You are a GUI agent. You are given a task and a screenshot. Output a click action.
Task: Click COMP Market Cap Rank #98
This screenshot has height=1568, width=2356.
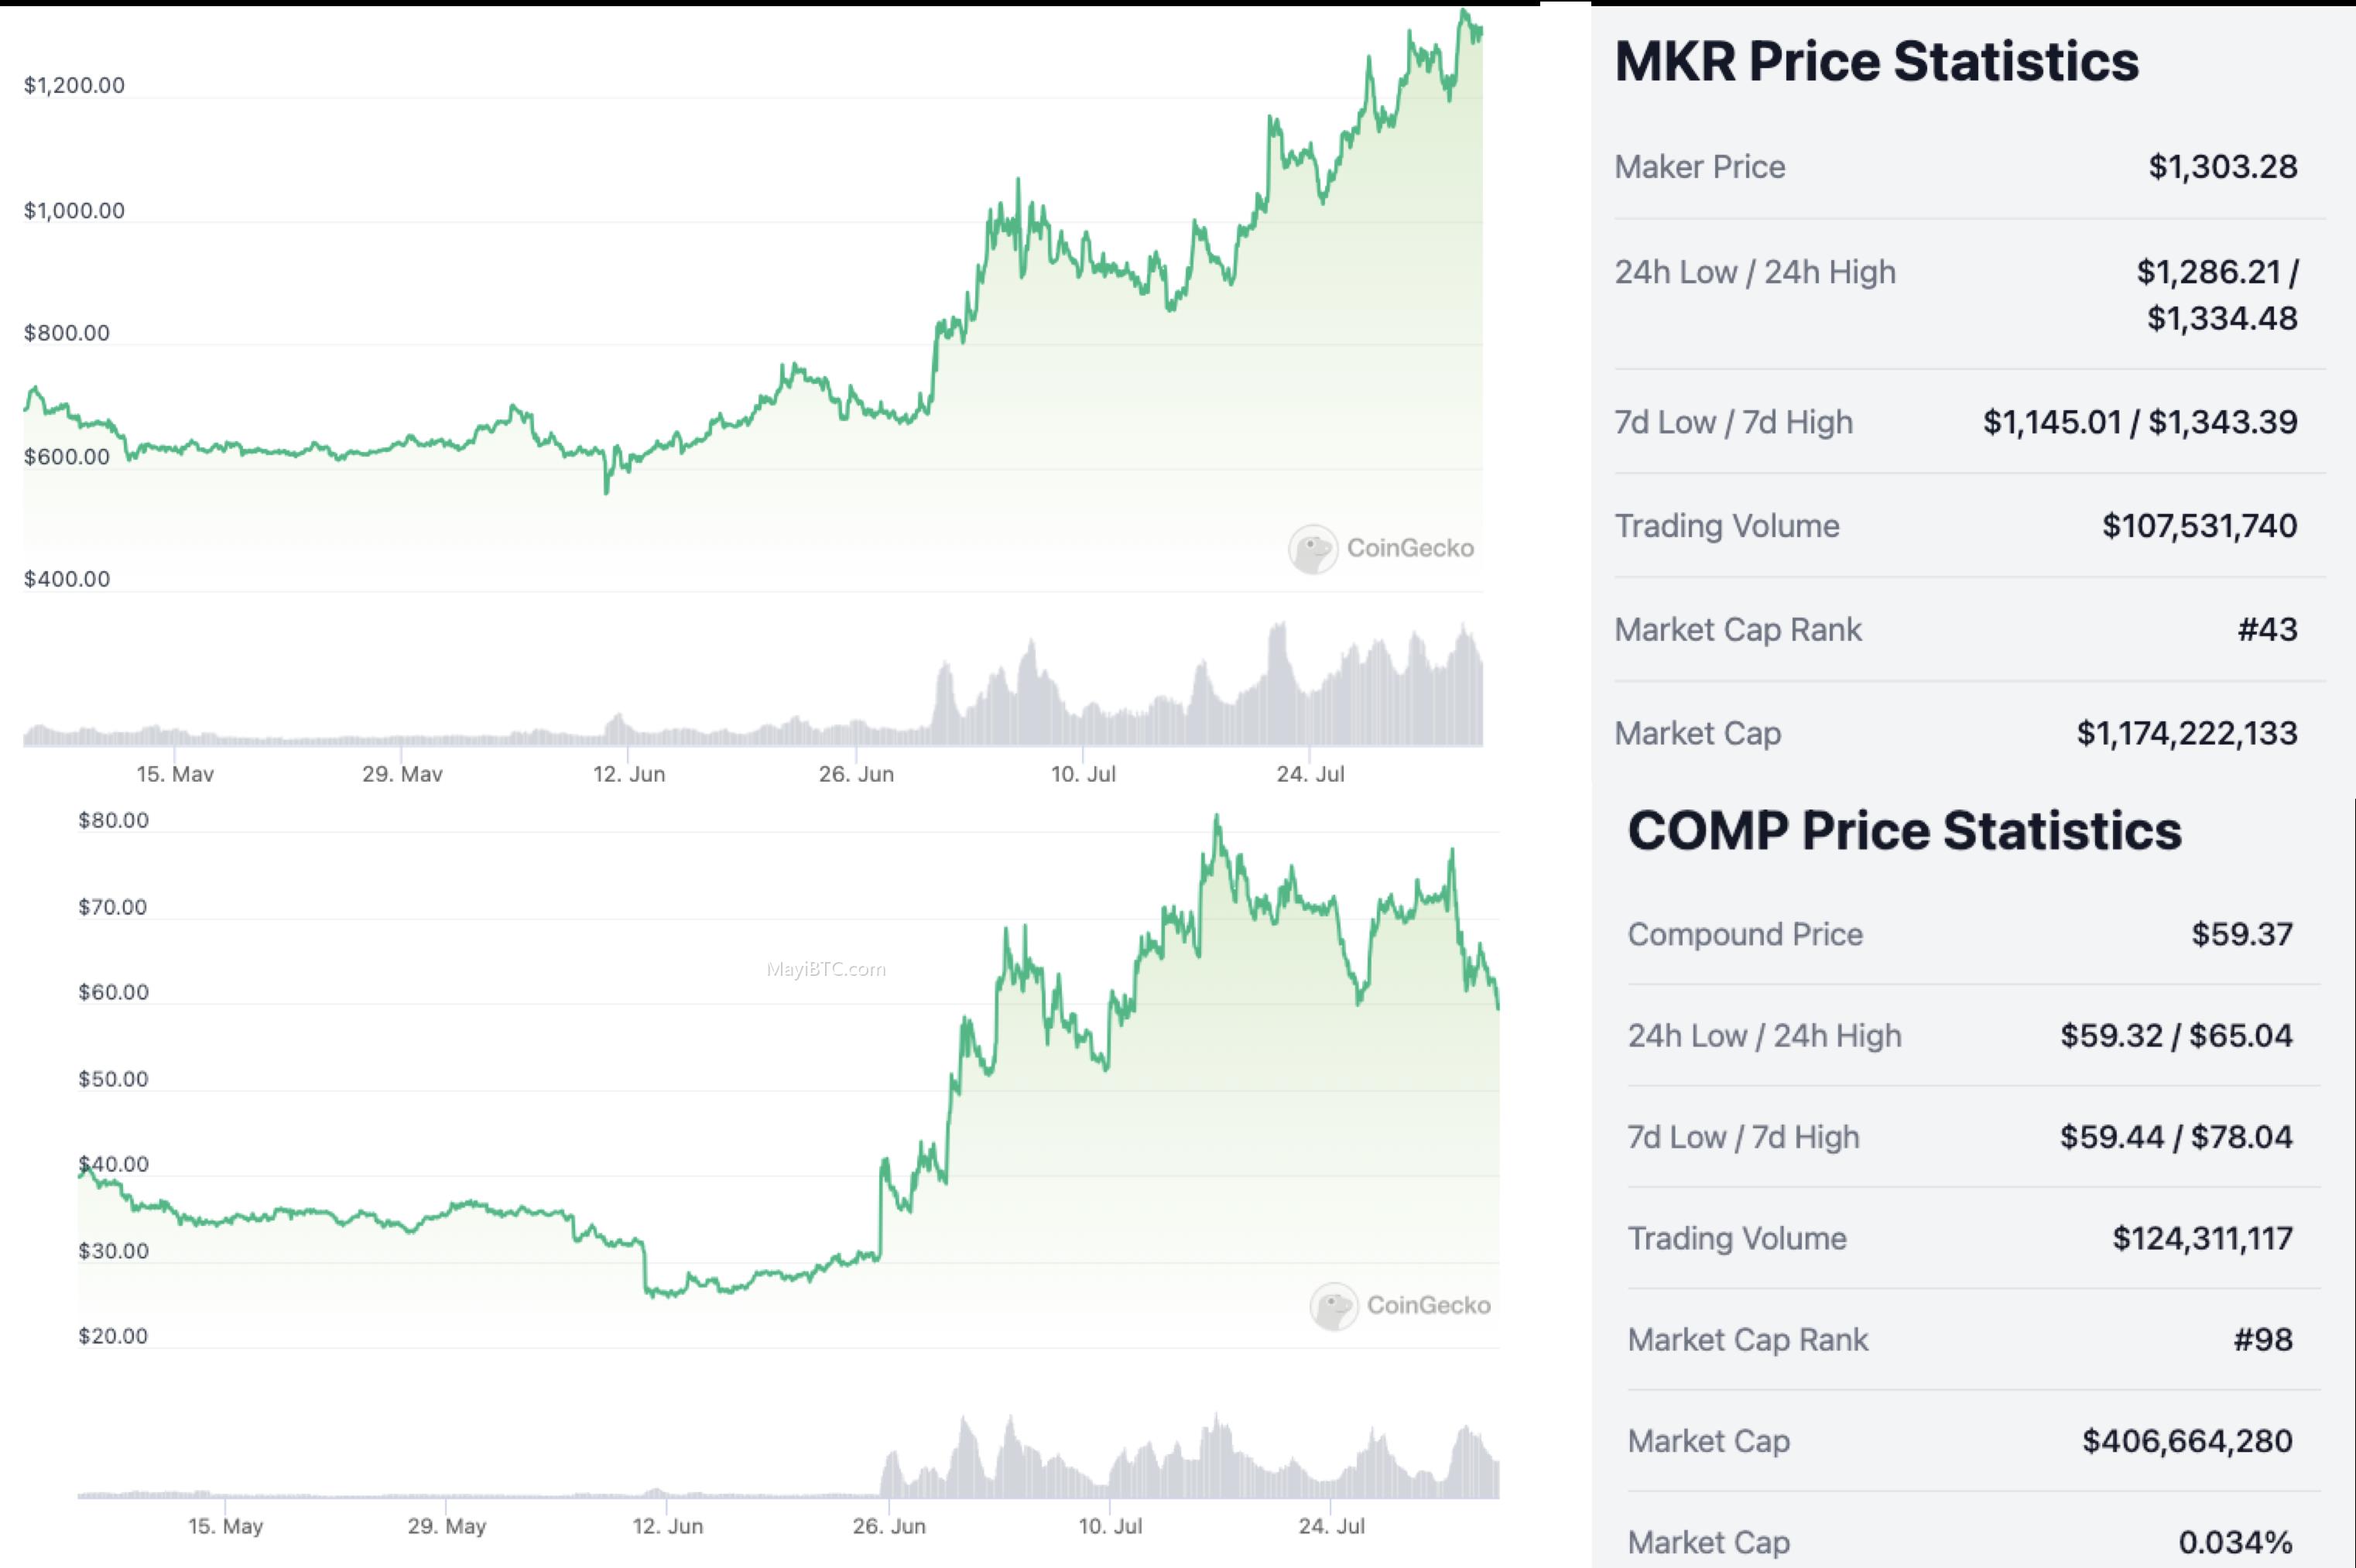(2263, 1340)
